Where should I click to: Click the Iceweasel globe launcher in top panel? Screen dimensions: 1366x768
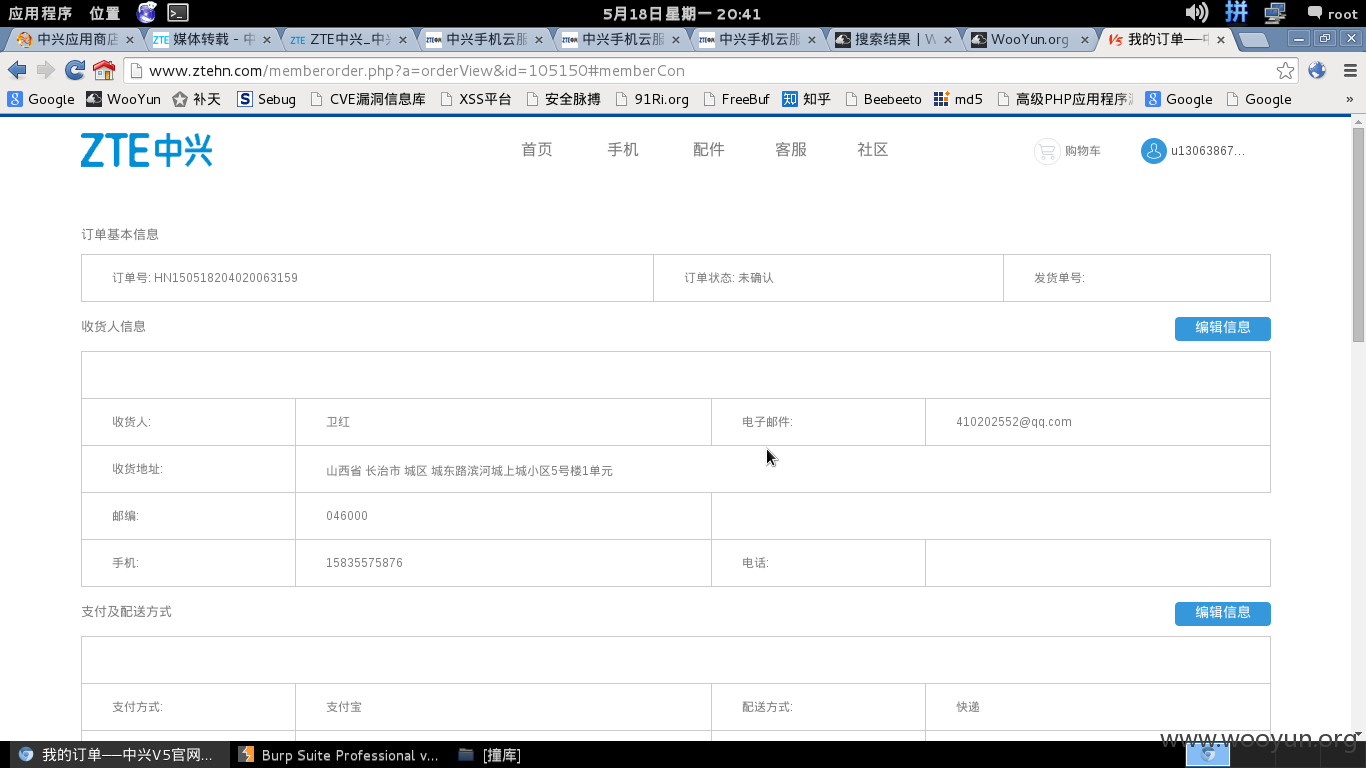[x=147, y=13]
